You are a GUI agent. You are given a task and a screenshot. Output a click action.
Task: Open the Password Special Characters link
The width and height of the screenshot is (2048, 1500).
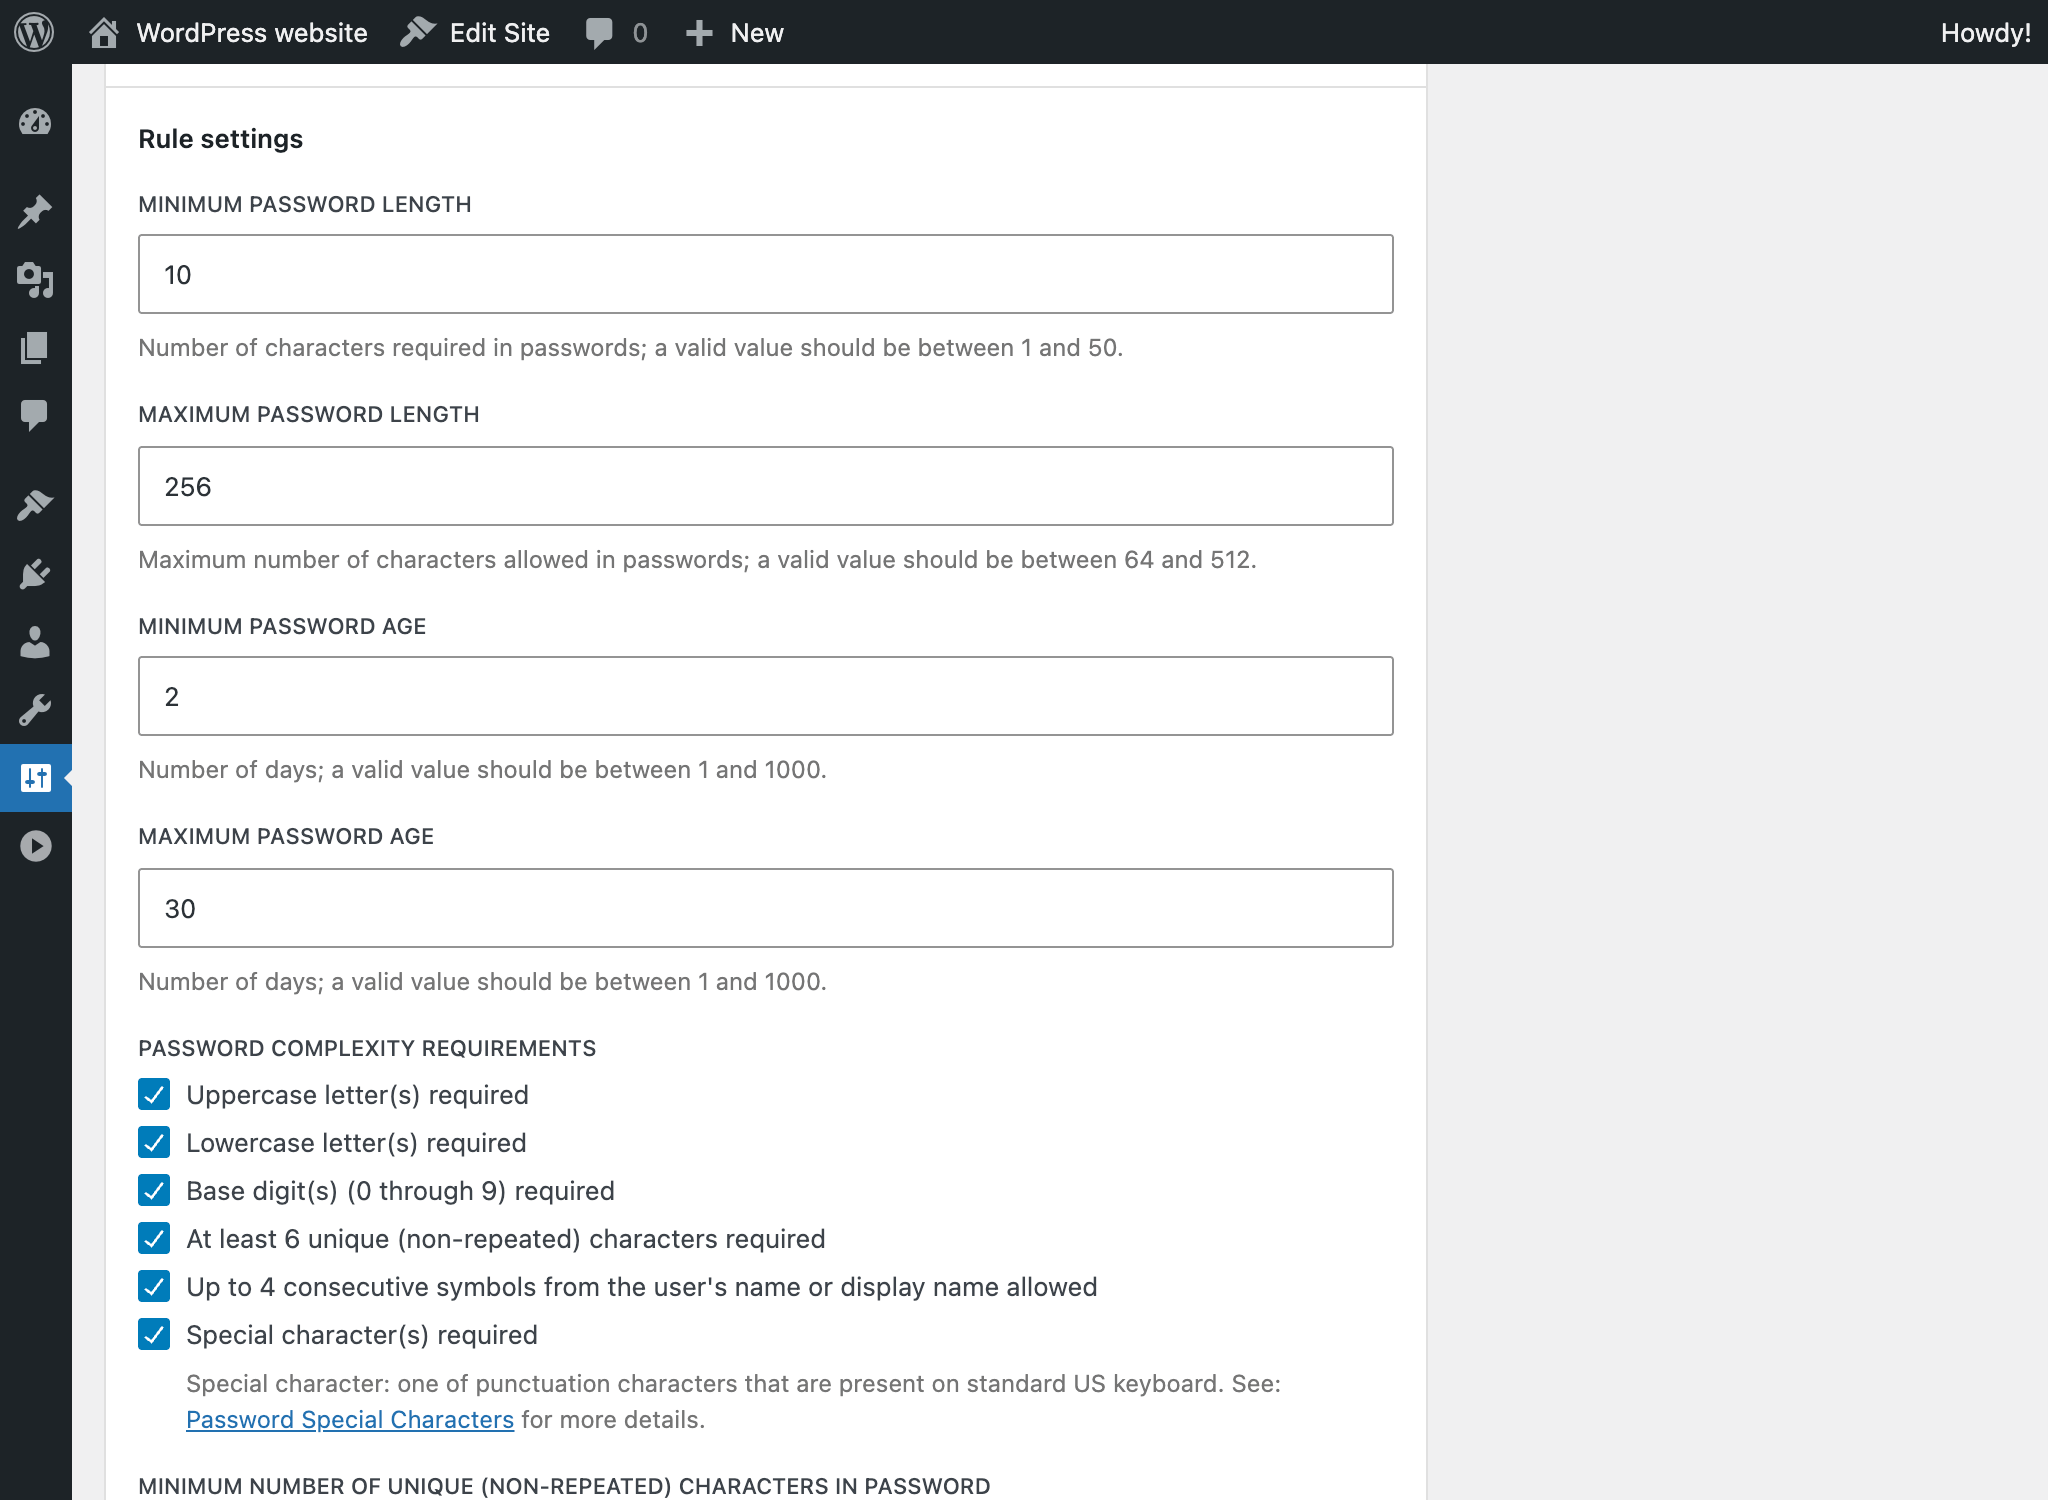350,1420
